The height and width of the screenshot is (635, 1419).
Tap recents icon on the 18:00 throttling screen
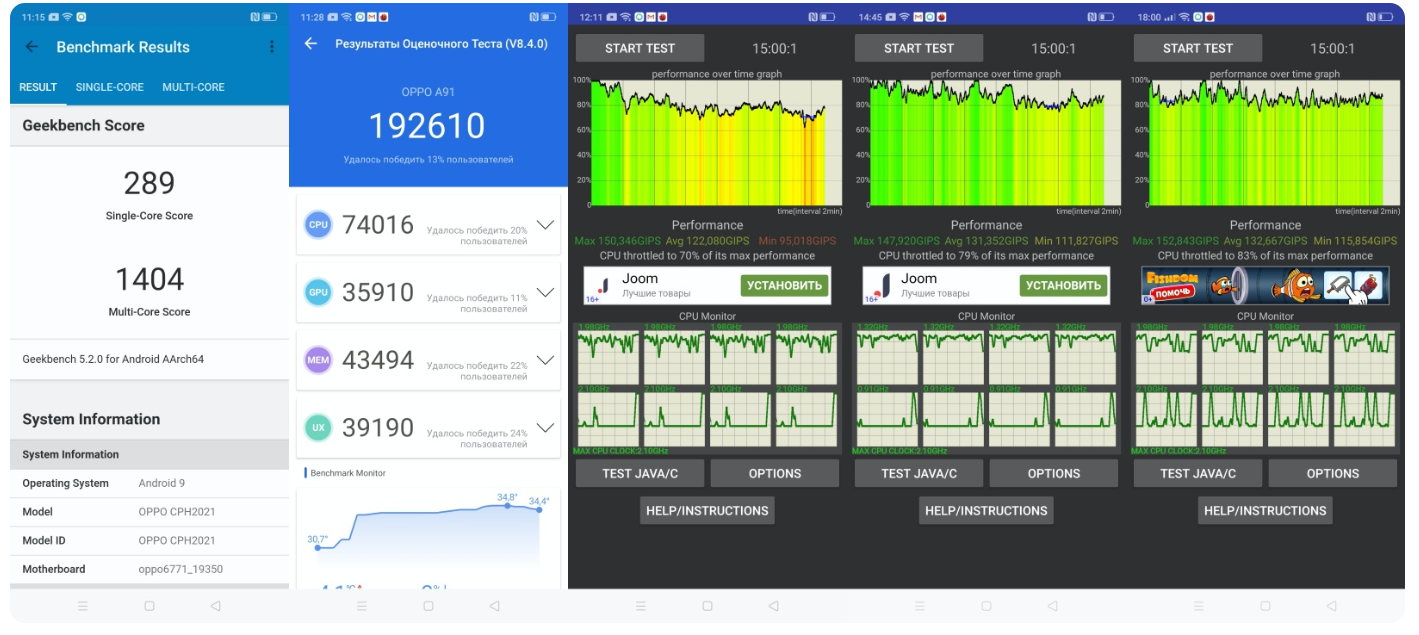click(1199, 606)
